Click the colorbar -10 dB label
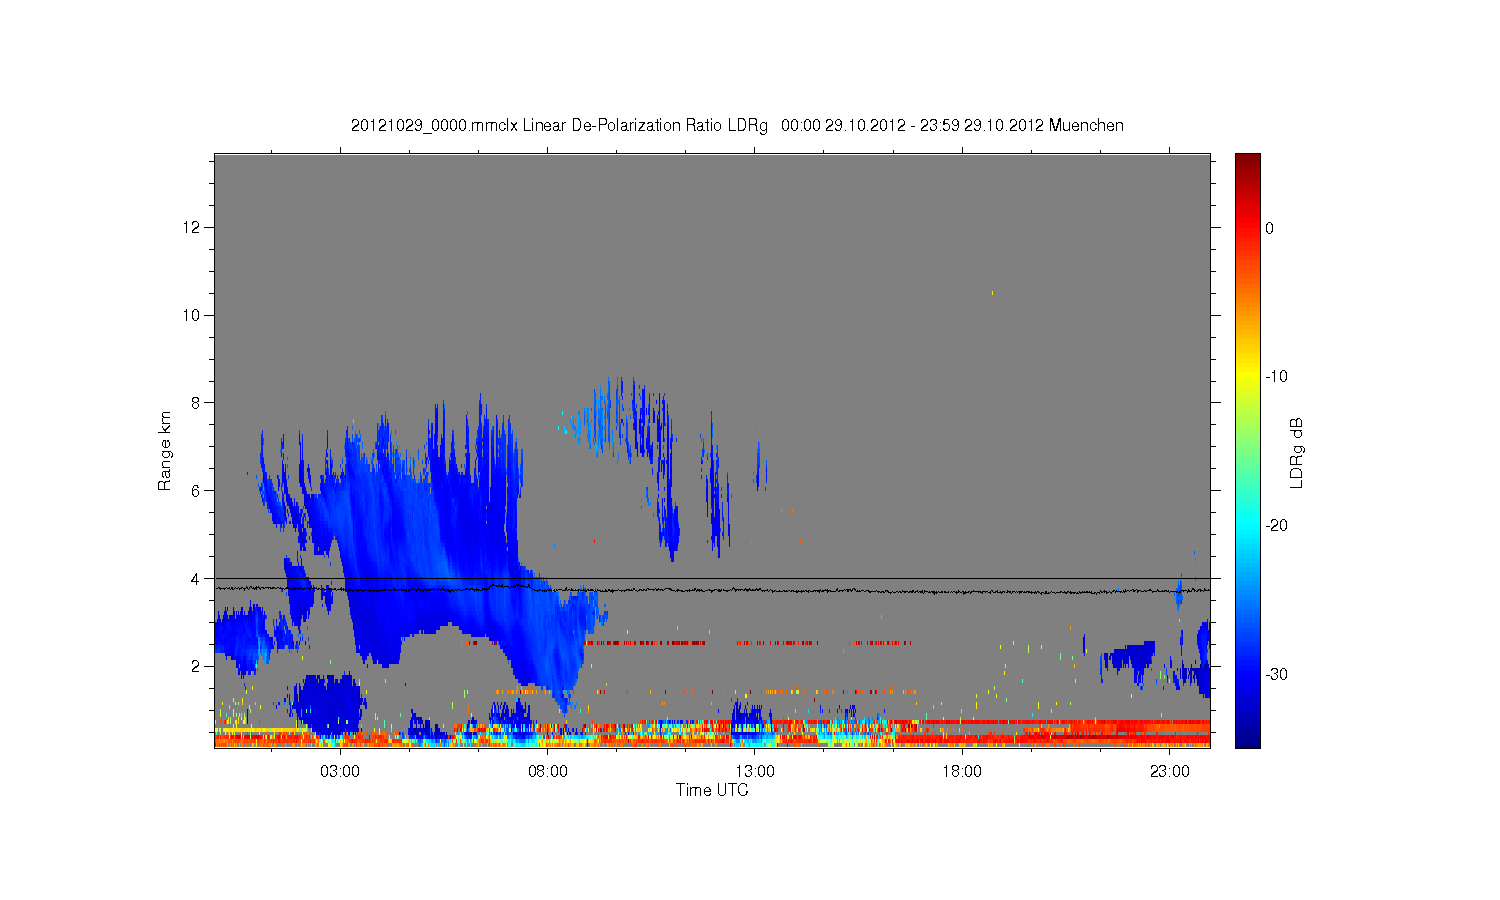 tap(1276, 377)
